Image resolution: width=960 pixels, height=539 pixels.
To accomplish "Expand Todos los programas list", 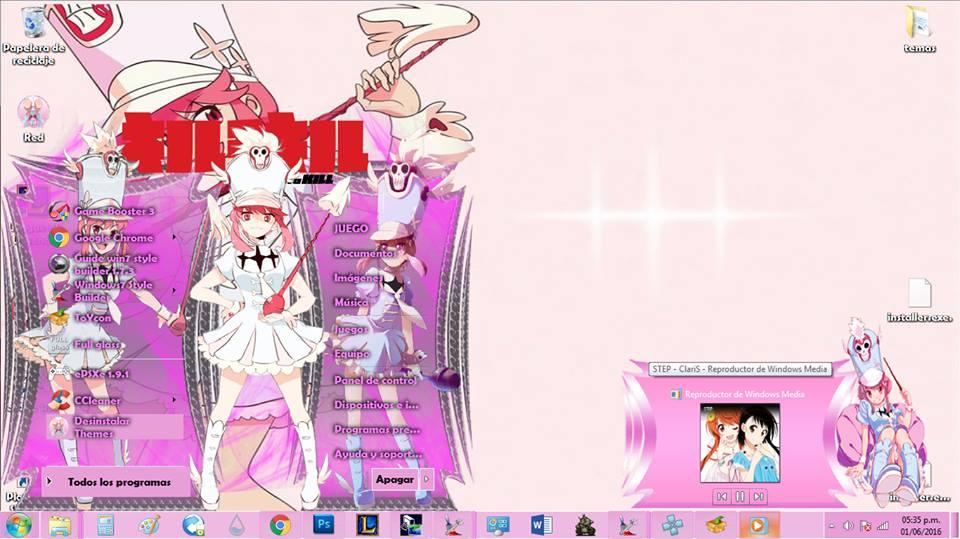I will click(118, 482).
